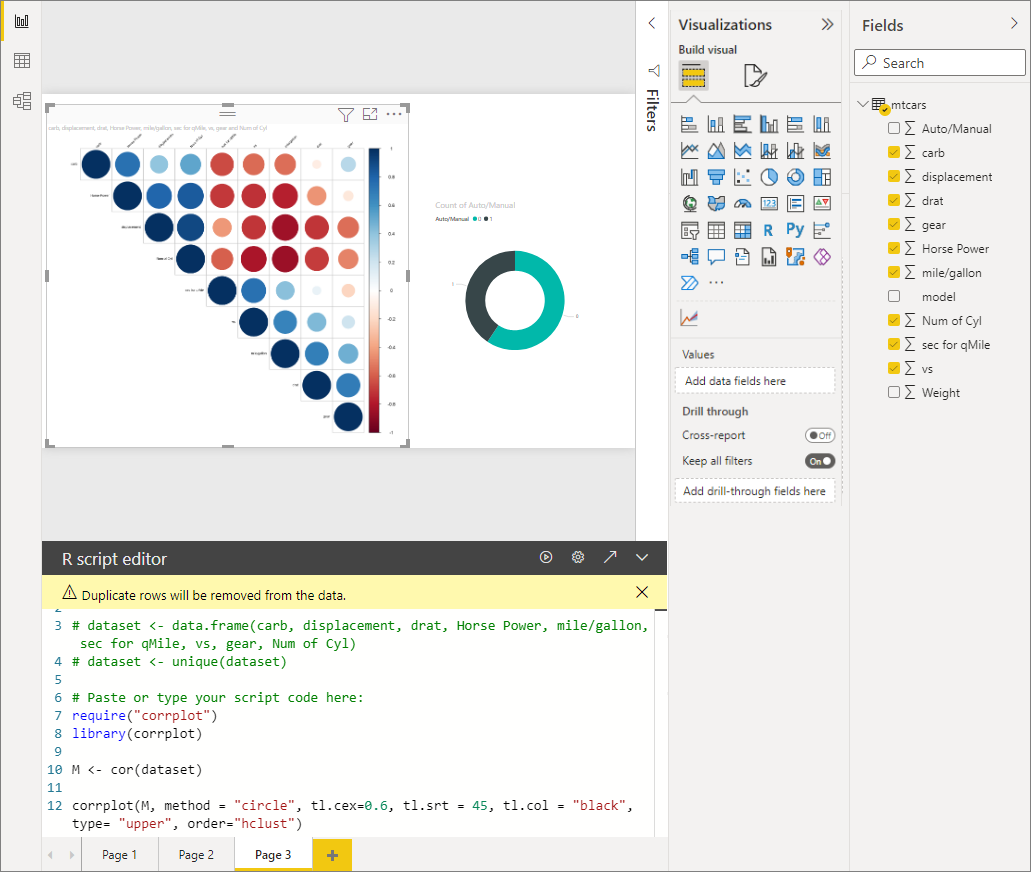The width and height of the screenshot is (1031, 872).
Task: Switch to Data view in the left sidebar
Action: pos(22,61)
